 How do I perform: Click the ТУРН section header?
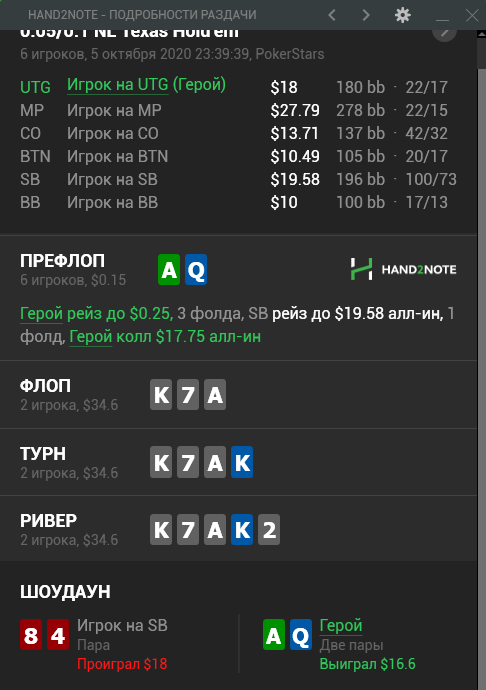click(x=43, y=454)
